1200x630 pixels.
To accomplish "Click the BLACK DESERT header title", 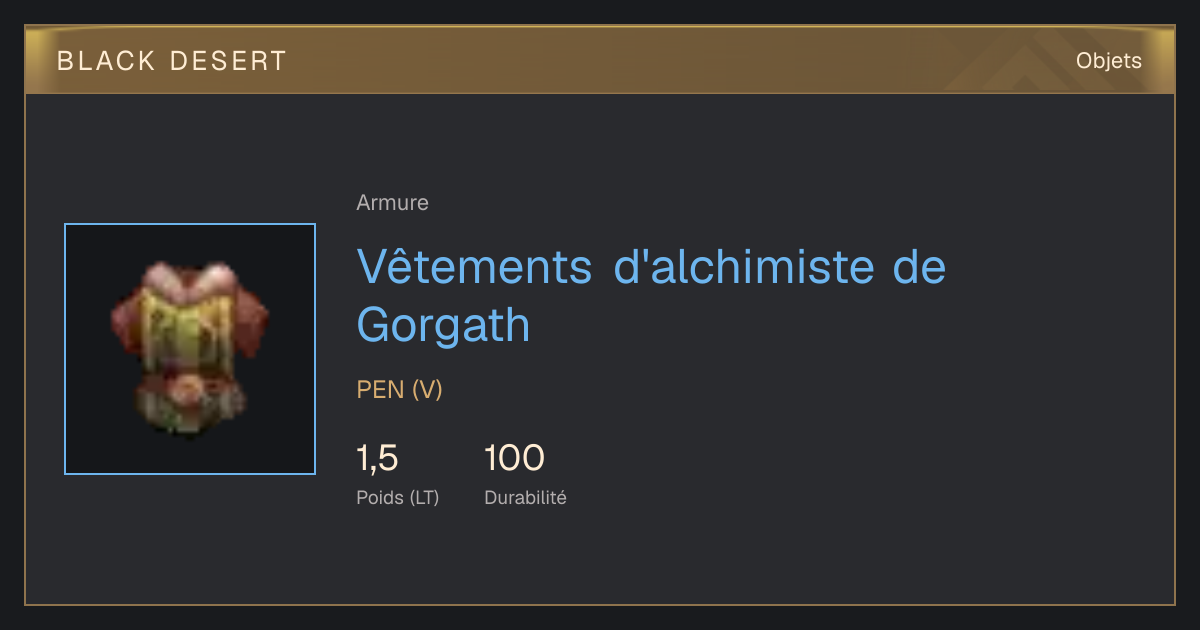I will click(x=172, y=61).
